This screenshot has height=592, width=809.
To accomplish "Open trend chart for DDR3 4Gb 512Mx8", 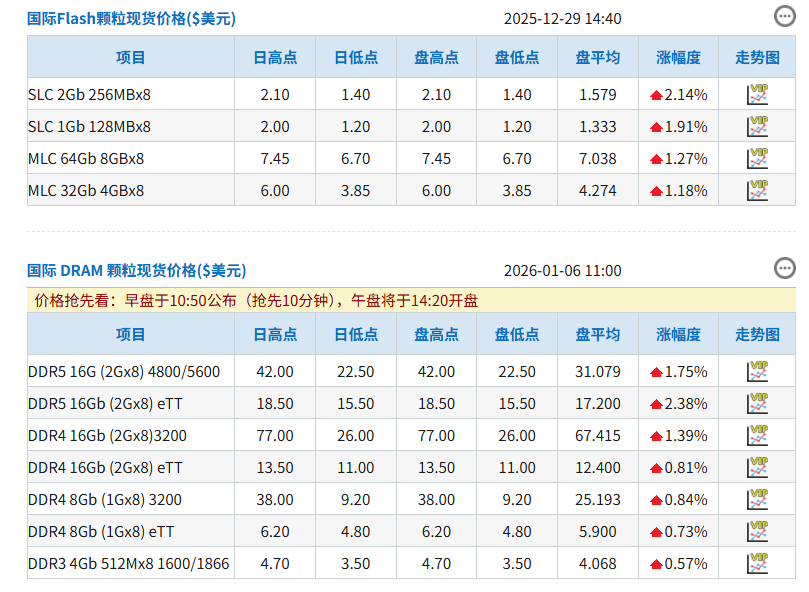I will tap(757, 563).
